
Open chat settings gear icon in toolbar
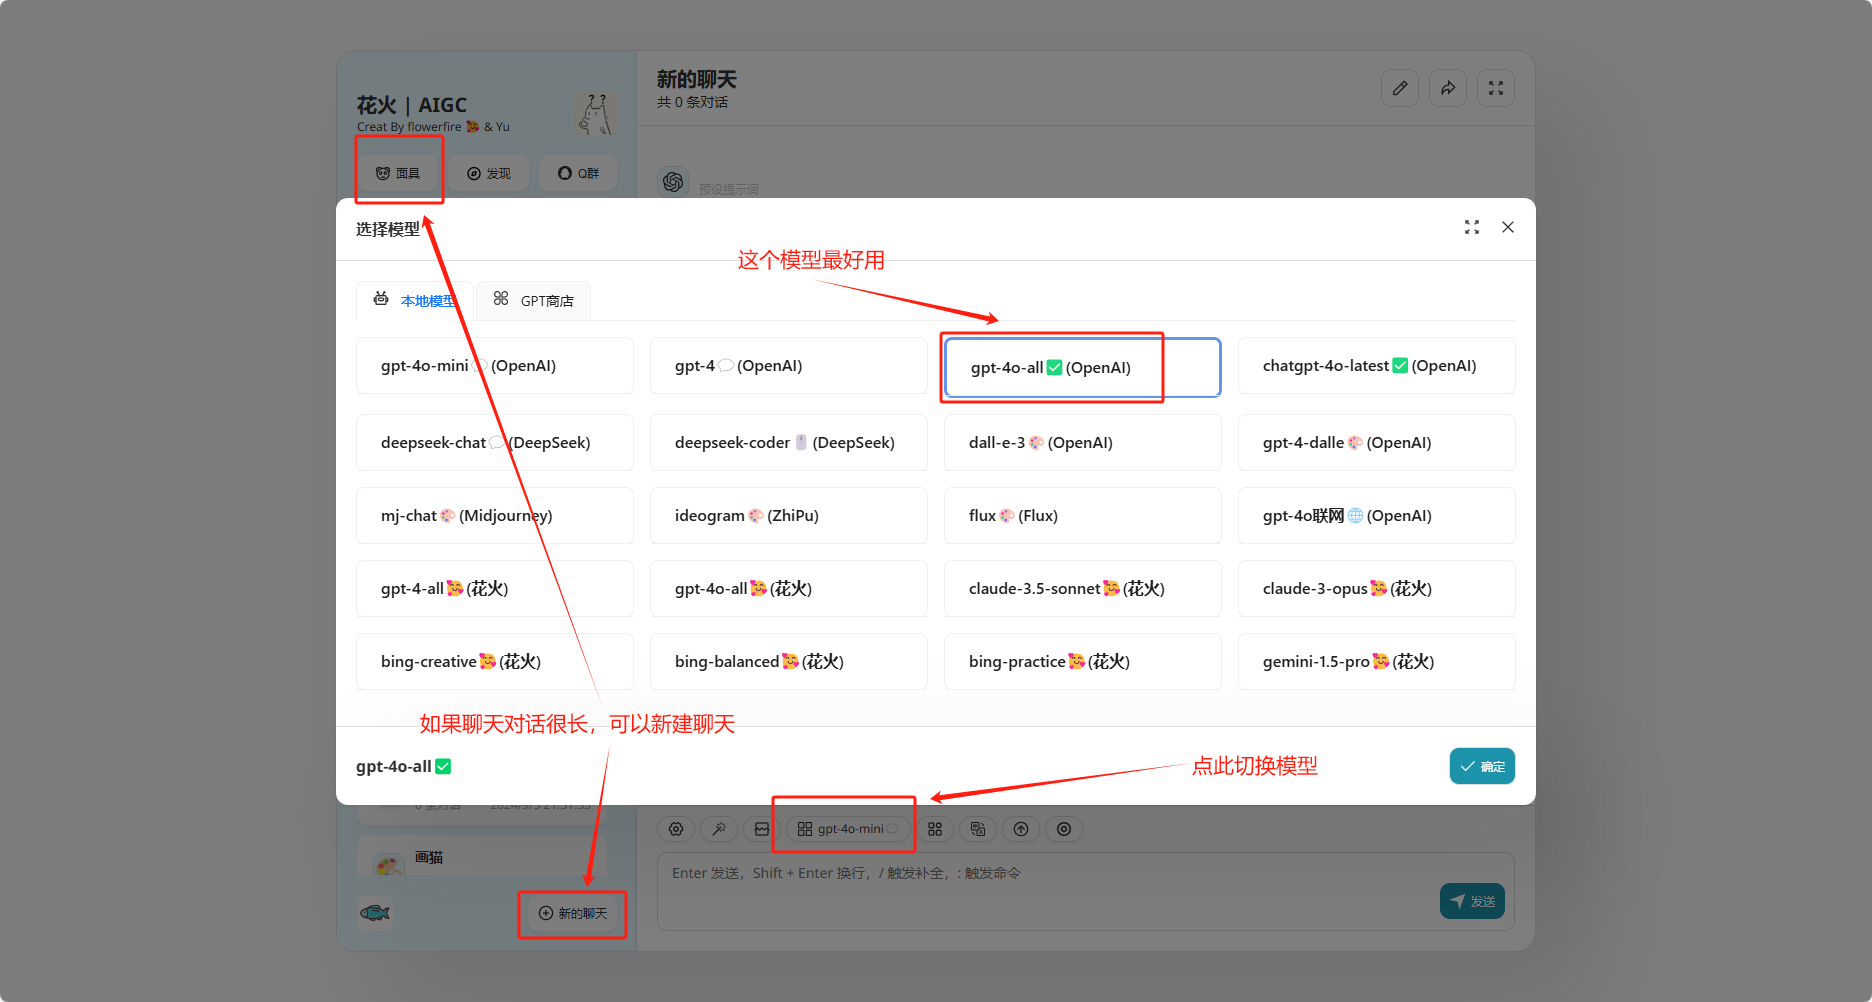(x=676, y=829)
